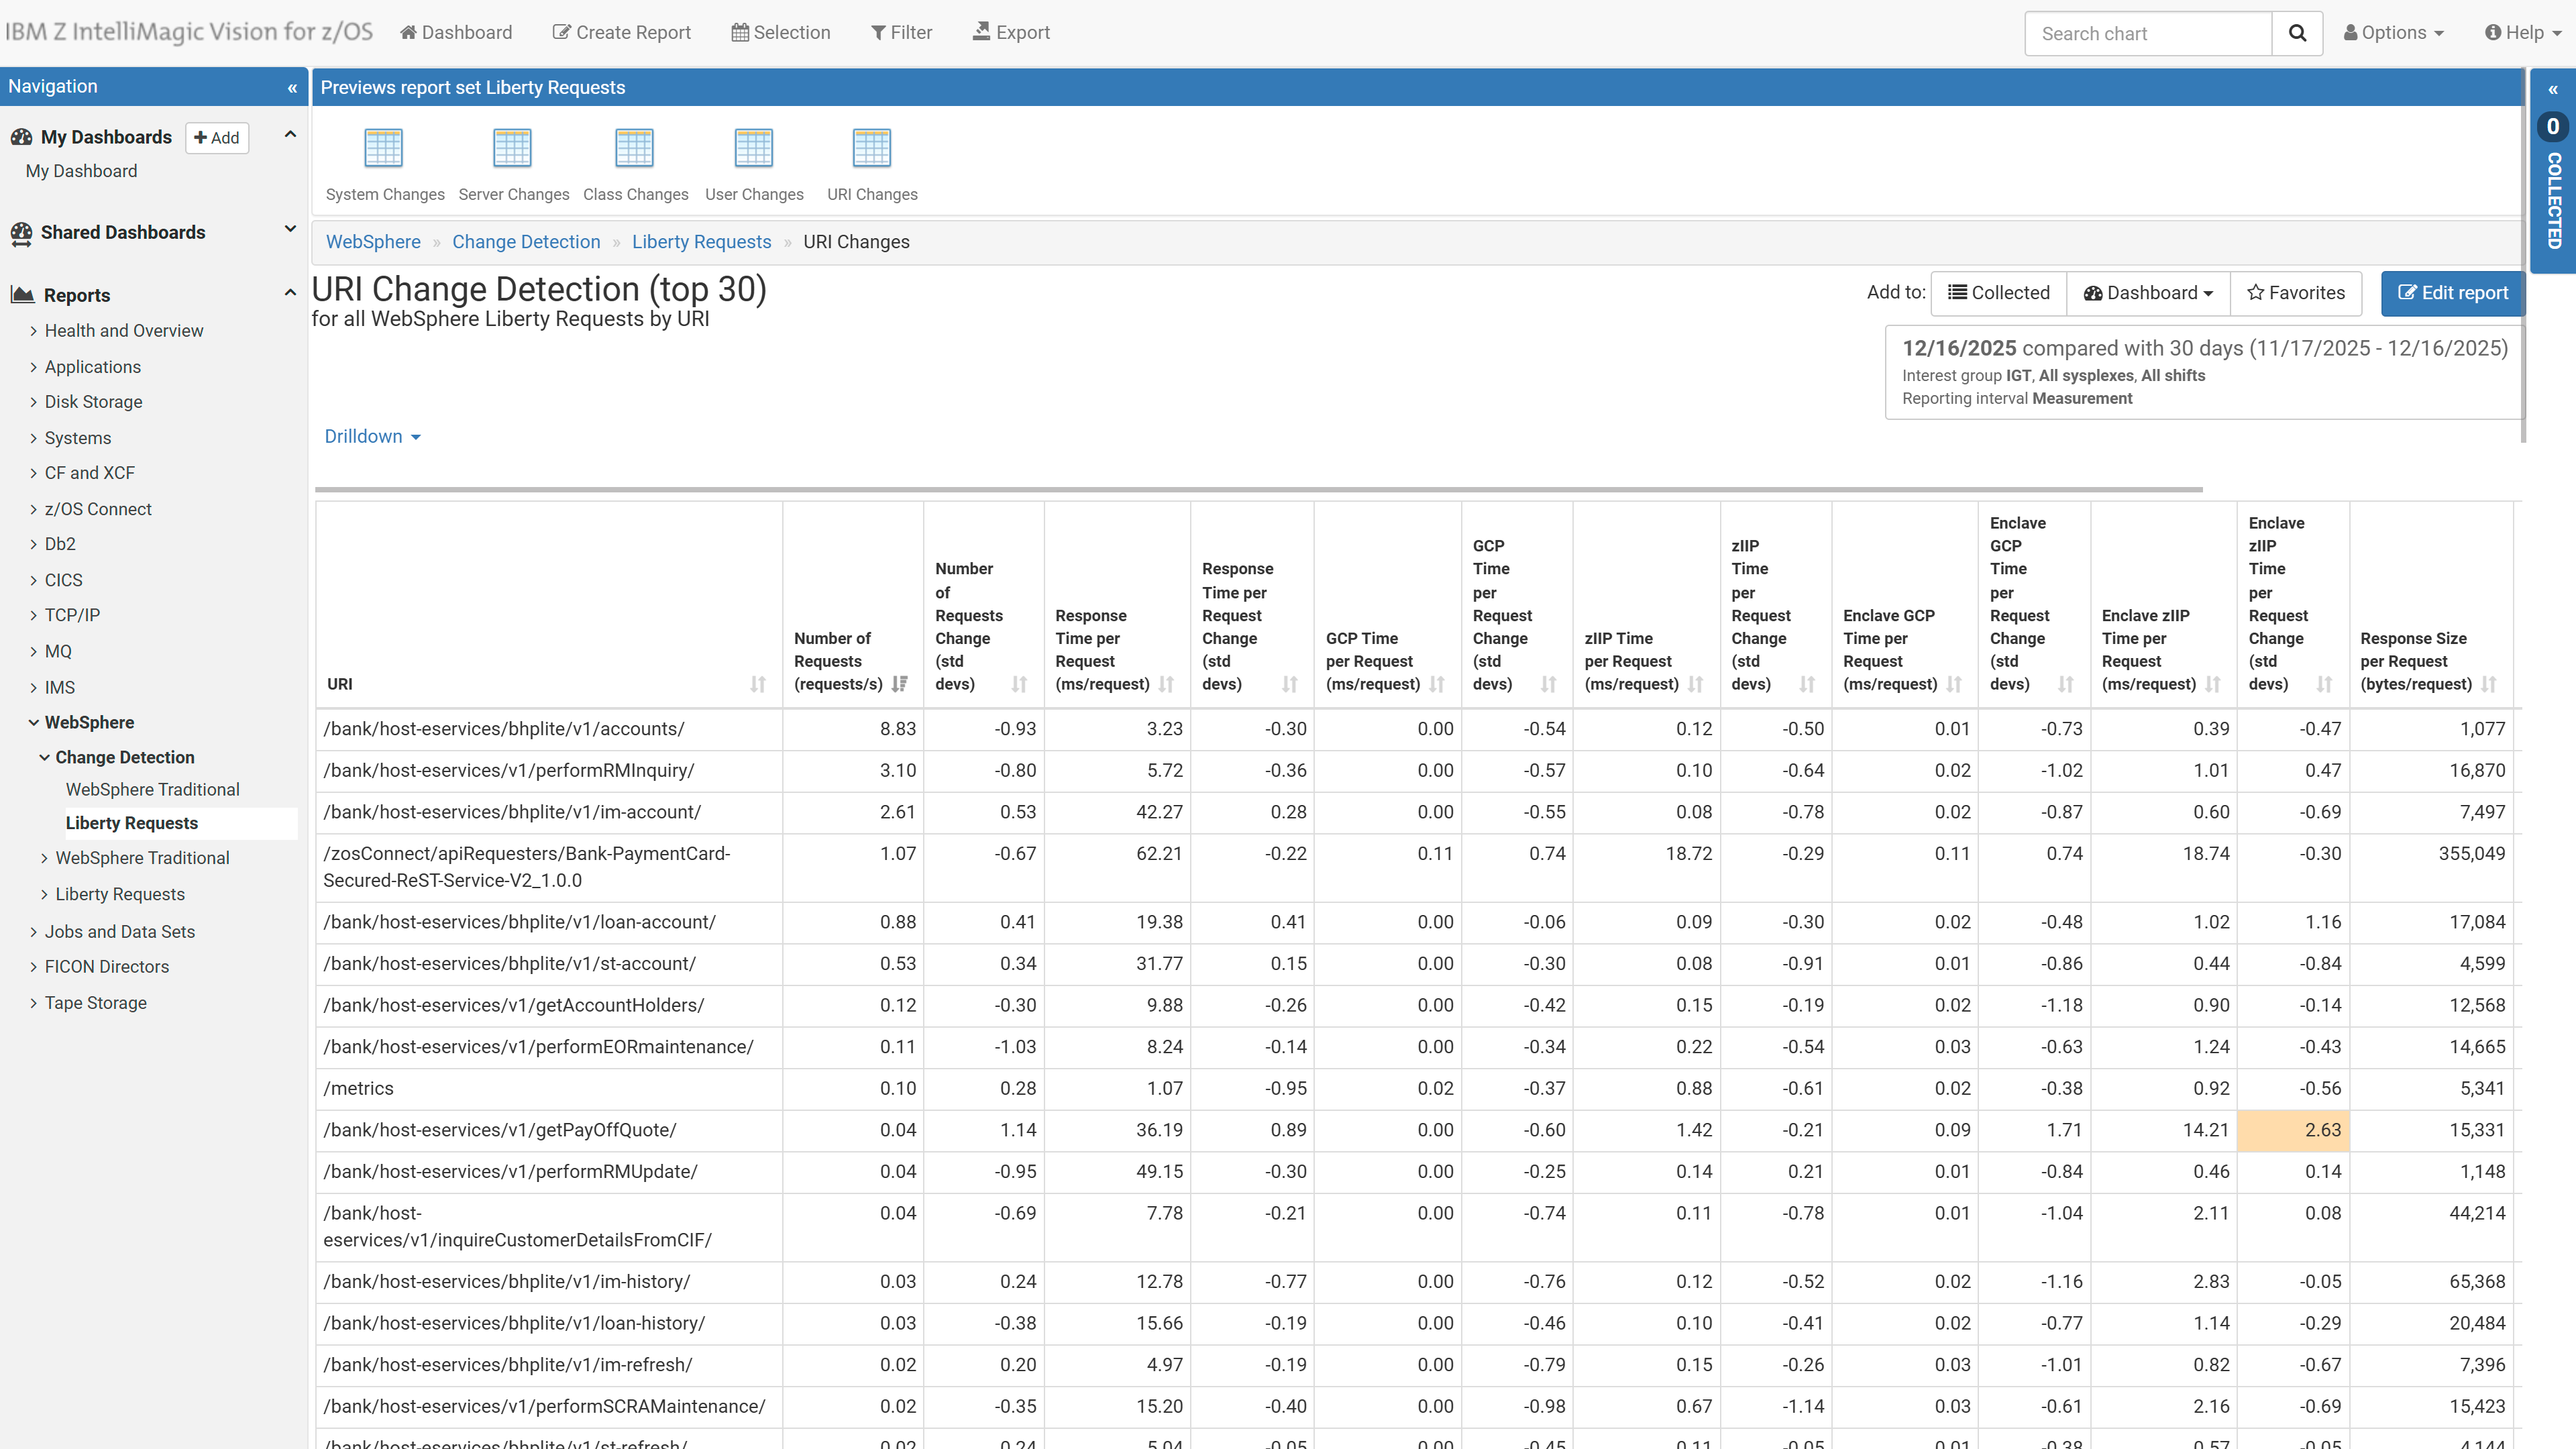Sort table by URI column
This screenshot has width=2576, height=1449.
758,685
